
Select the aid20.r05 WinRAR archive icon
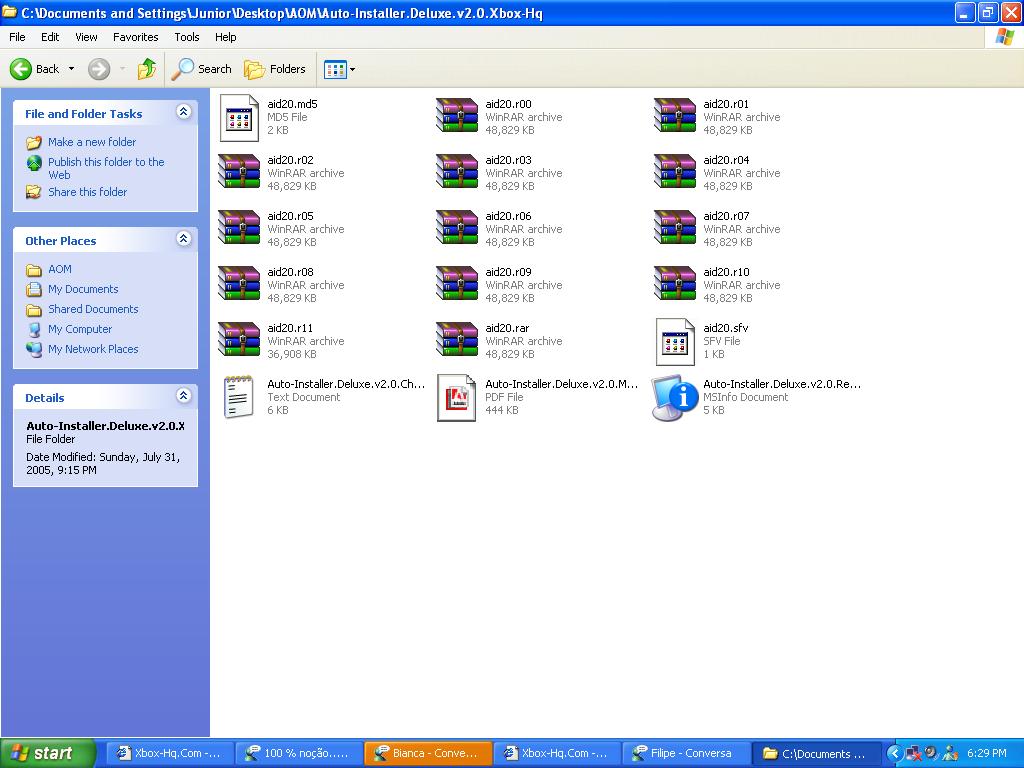[238, 228]
